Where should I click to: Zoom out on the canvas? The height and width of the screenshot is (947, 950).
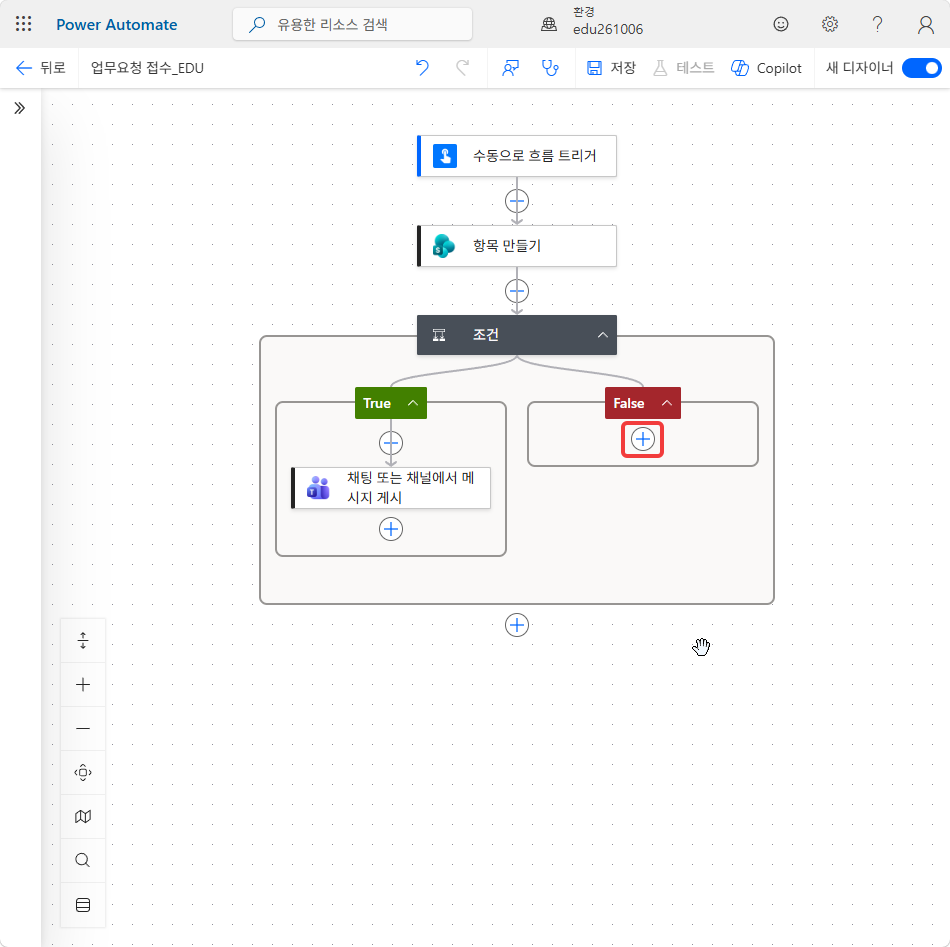point(83,728)
